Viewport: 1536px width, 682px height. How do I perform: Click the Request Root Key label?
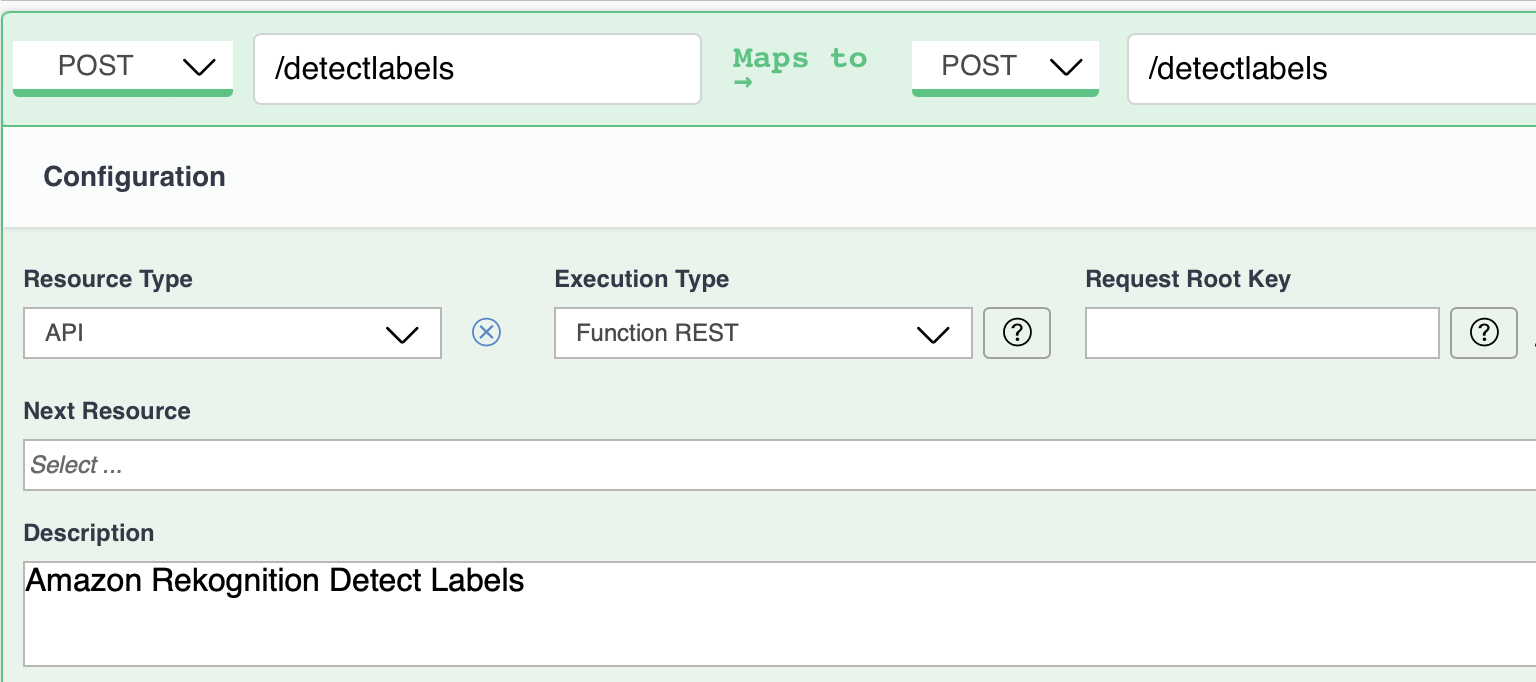point(1188,279)
